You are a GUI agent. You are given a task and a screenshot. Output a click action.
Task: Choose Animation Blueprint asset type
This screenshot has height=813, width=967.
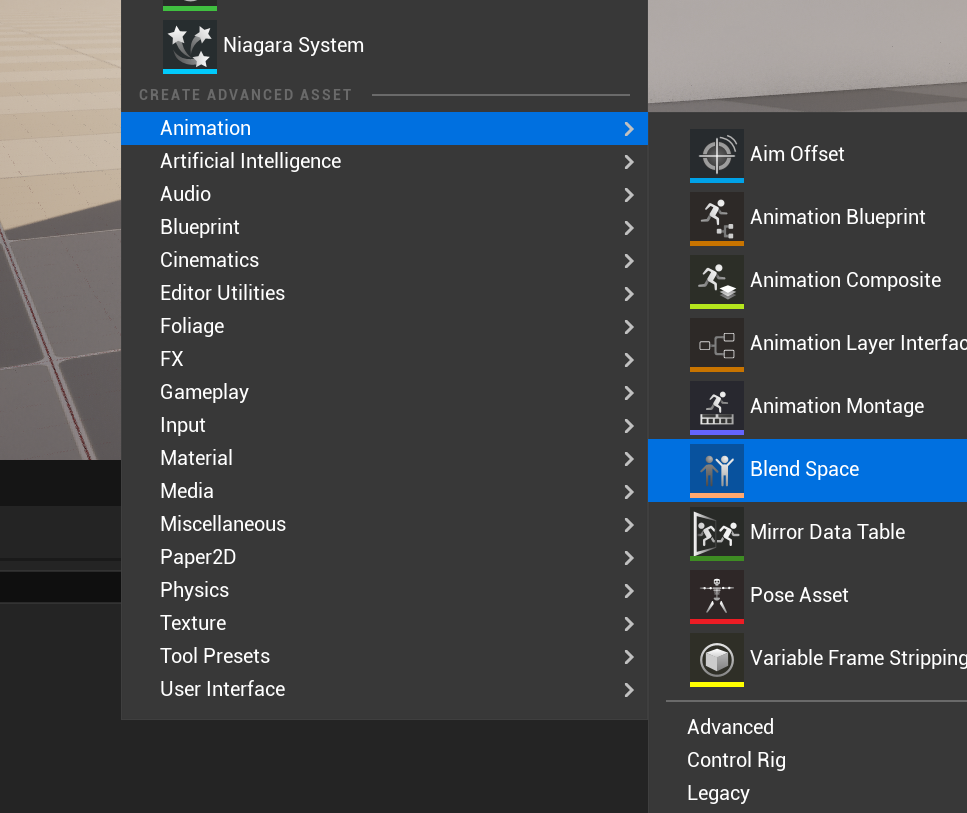[807, 218]
